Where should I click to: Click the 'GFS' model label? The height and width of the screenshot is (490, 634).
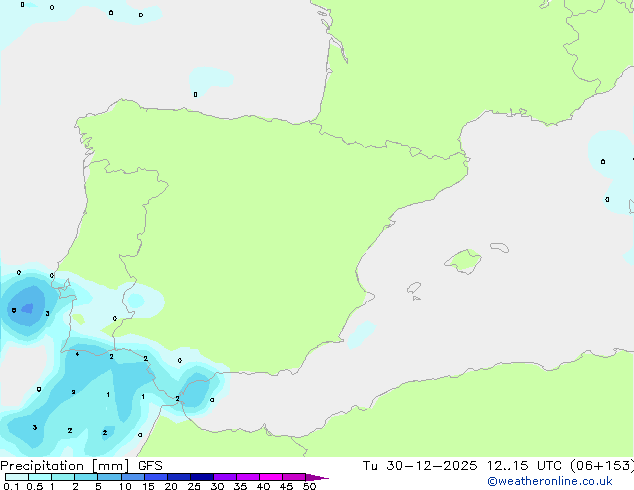(x=150, y=466)
